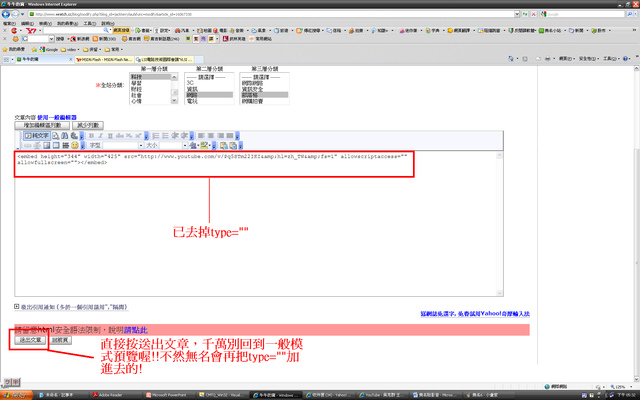This screenshot has height=400, width=640.
Task: Open the background highlight color picker
Action: 204,145
